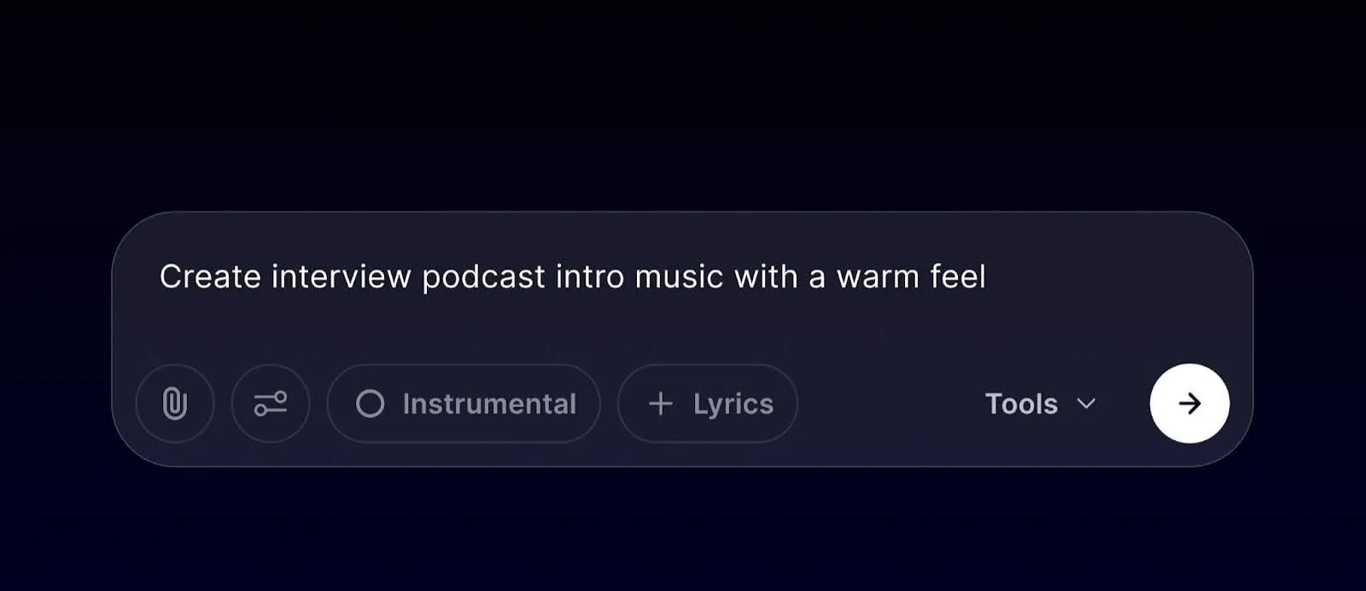
Task: Click the chevron next to Tools
Action: point(1086,404)
